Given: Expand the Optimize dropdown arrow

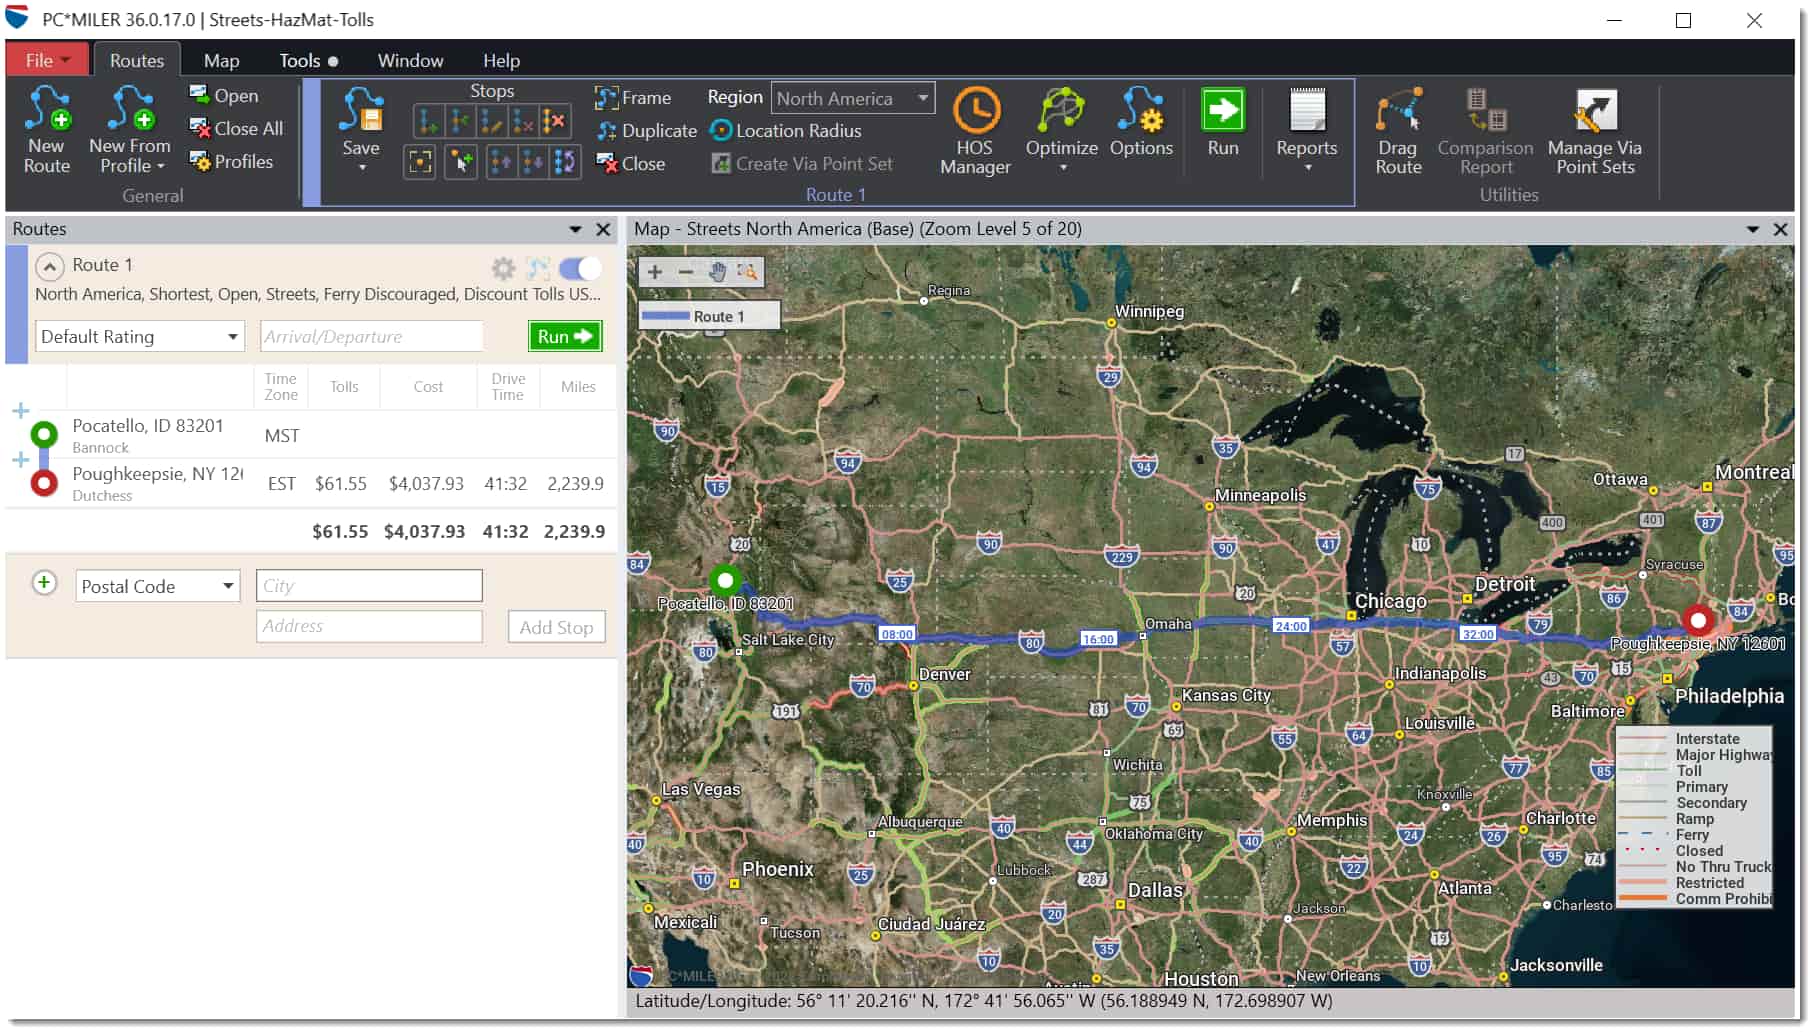Looking at the screenshot, I should click(1065, 168).
